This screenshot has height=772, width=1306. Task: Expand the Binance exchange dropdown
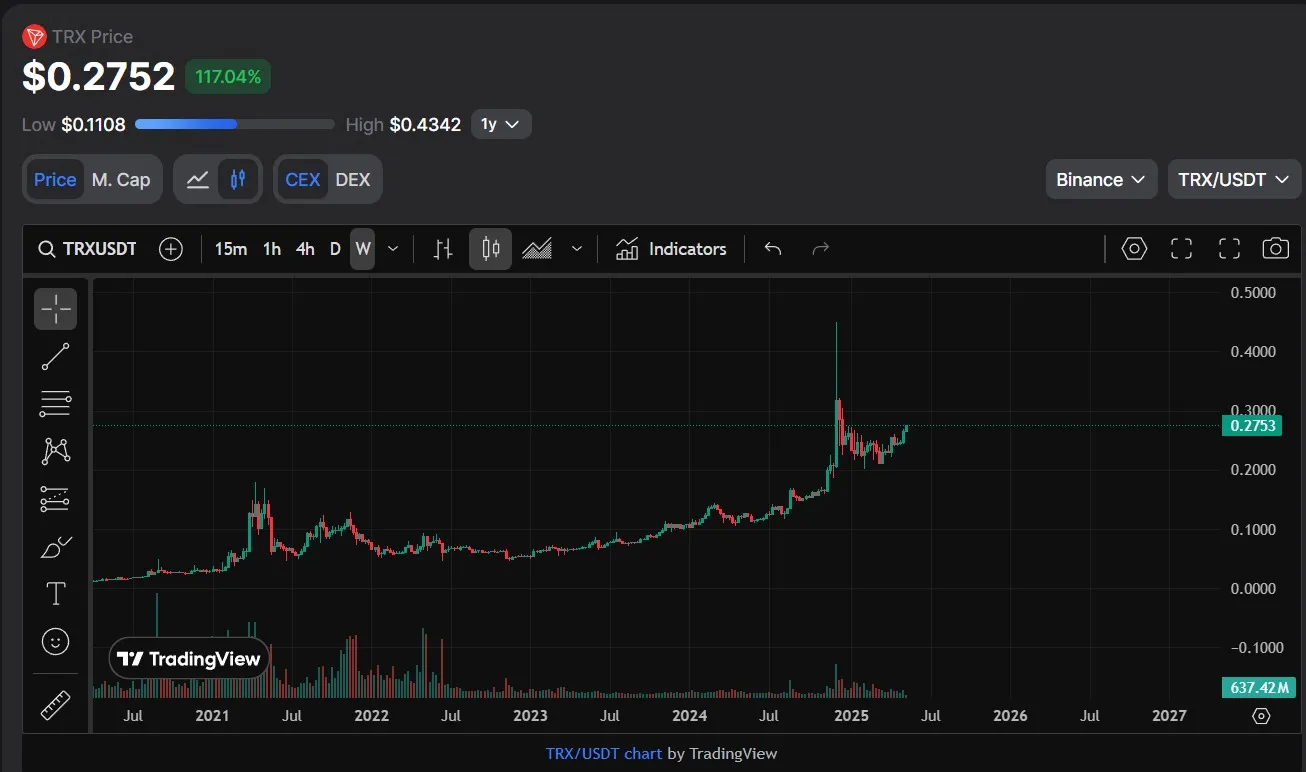(1100, 180)
